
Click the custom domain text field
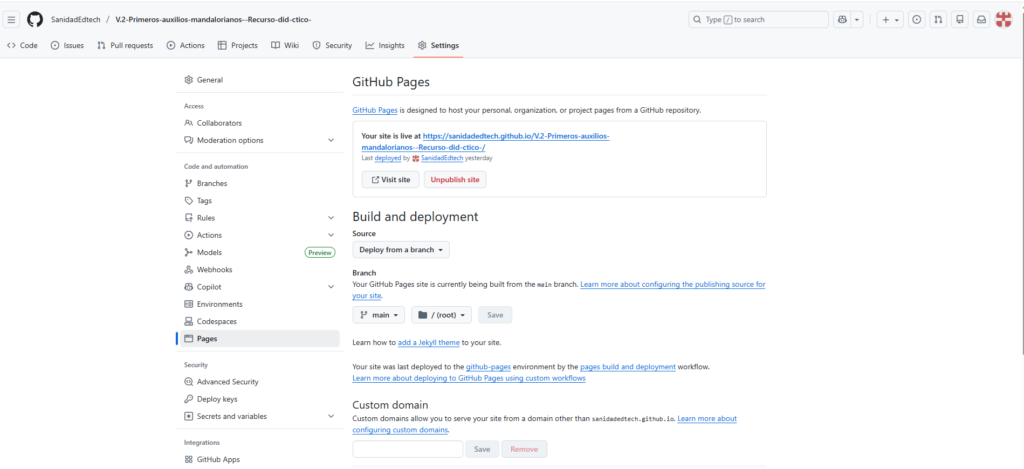coord(407,449)
